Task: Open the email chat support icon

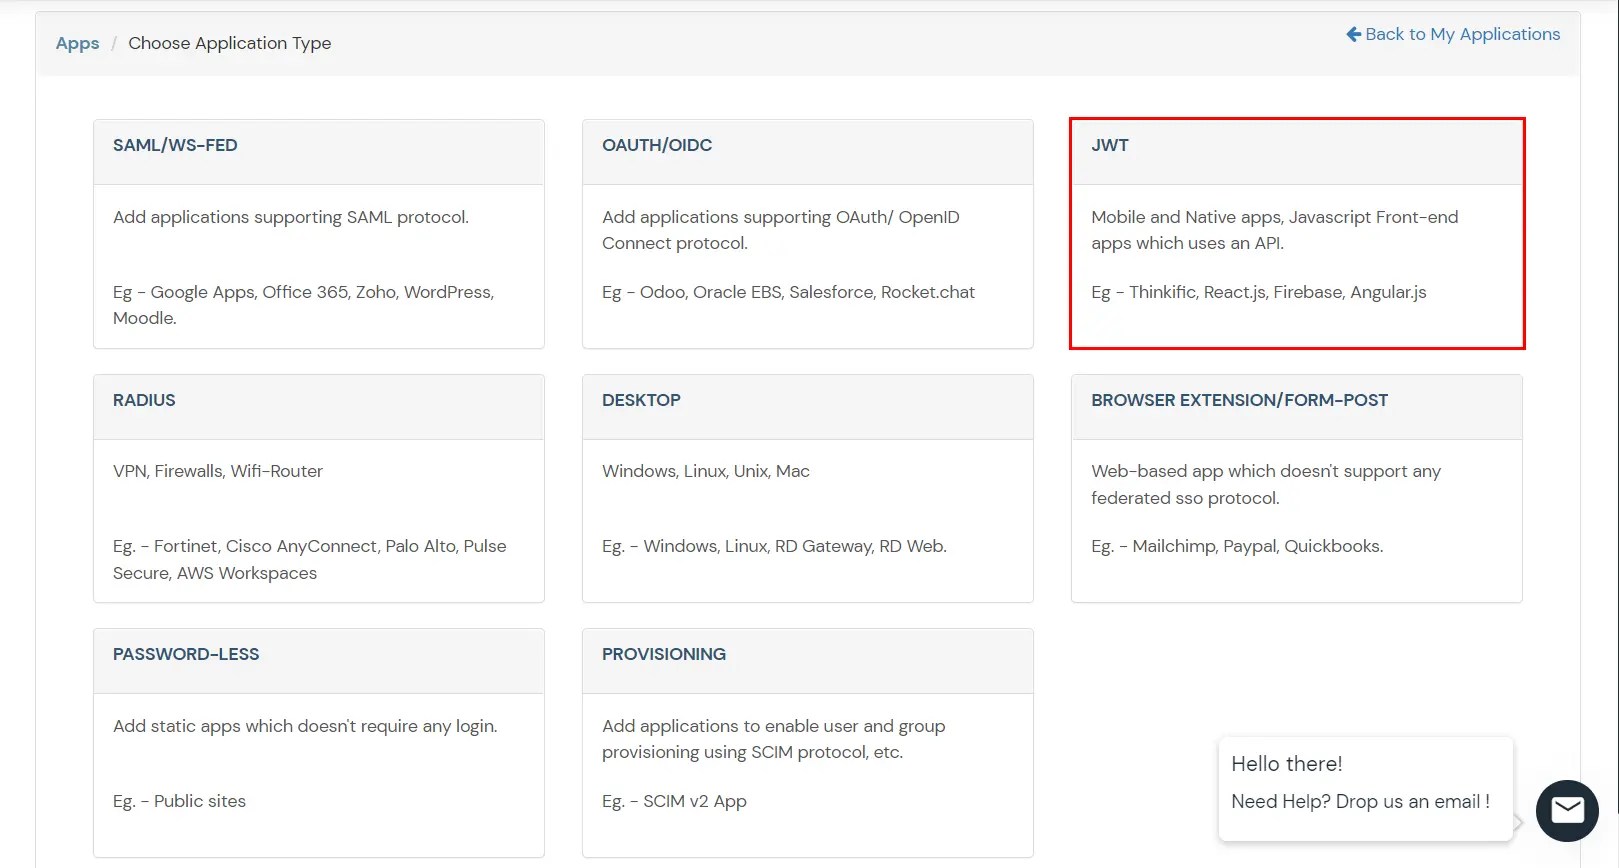Action: [x=1567, y=810]
